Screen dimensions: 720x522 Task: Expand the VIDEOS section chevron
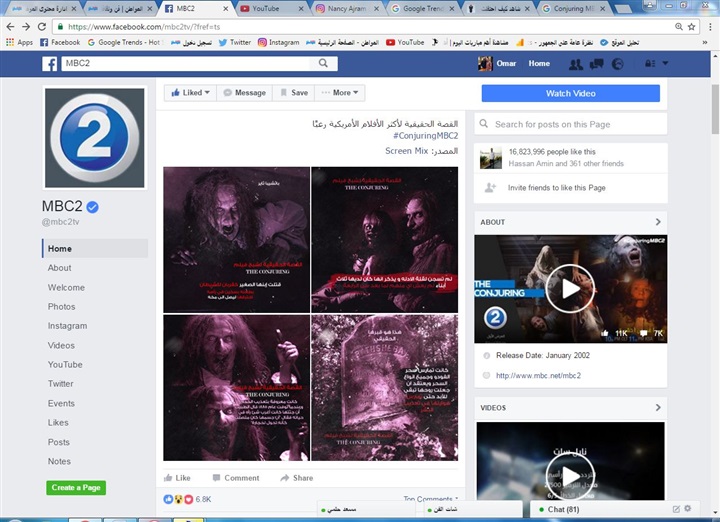658,407
